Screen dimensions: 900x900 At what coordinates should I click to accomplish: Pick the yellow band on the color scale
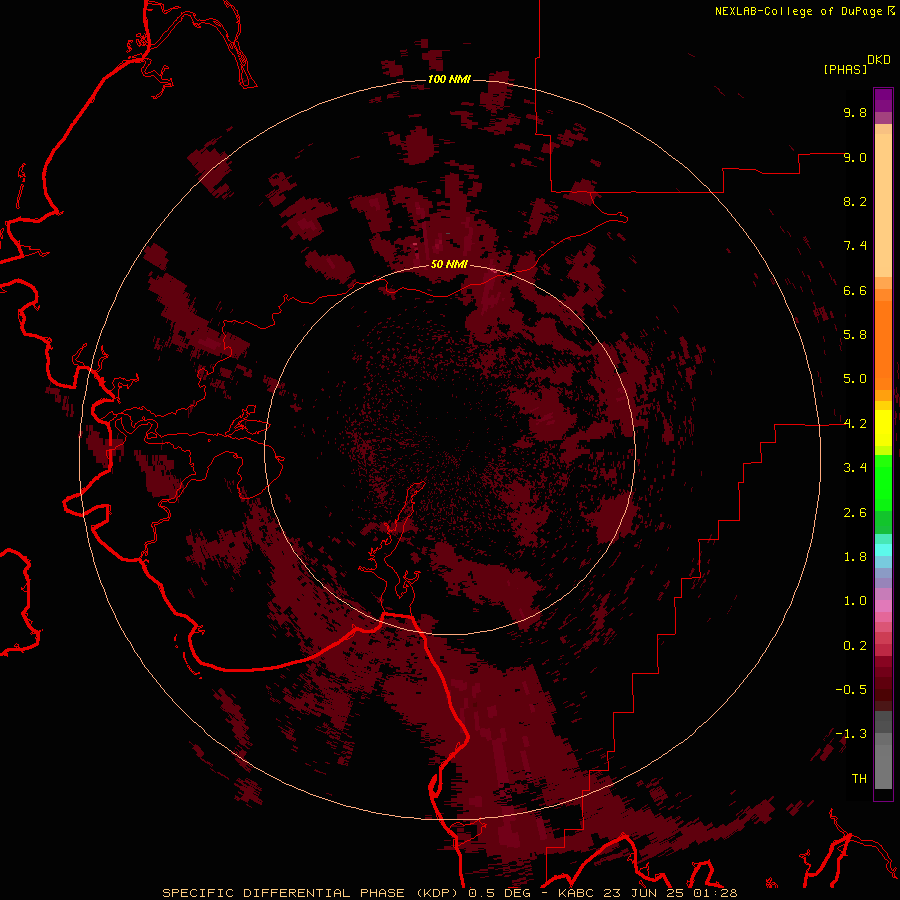[x=883, y=428]
